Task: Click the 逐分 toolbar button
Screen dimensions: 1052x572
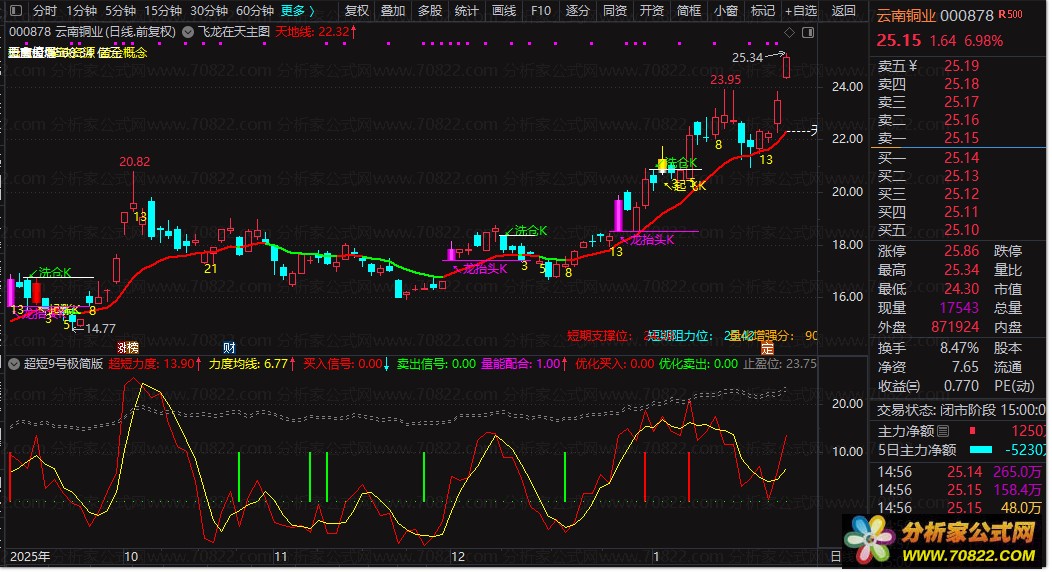Action: coord(577,11)
